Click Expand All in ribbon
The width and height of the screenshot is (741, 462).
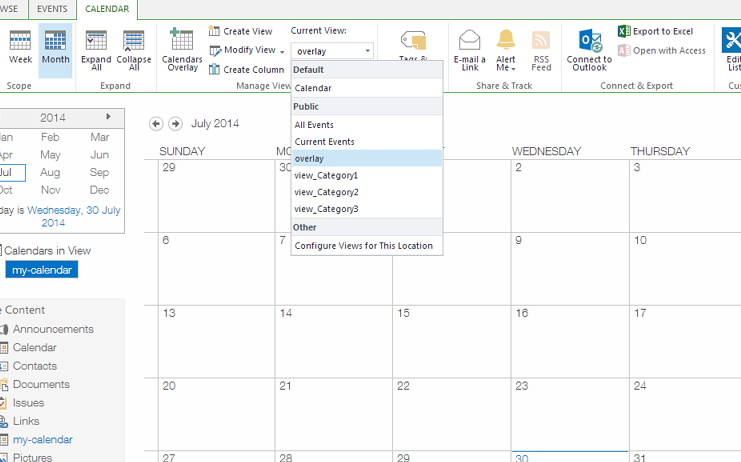point(96,50)
